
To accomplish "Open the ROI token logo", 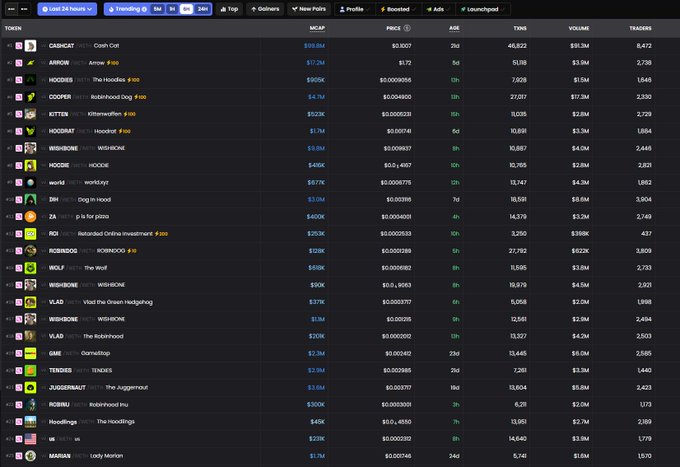I will click(30, 234).
